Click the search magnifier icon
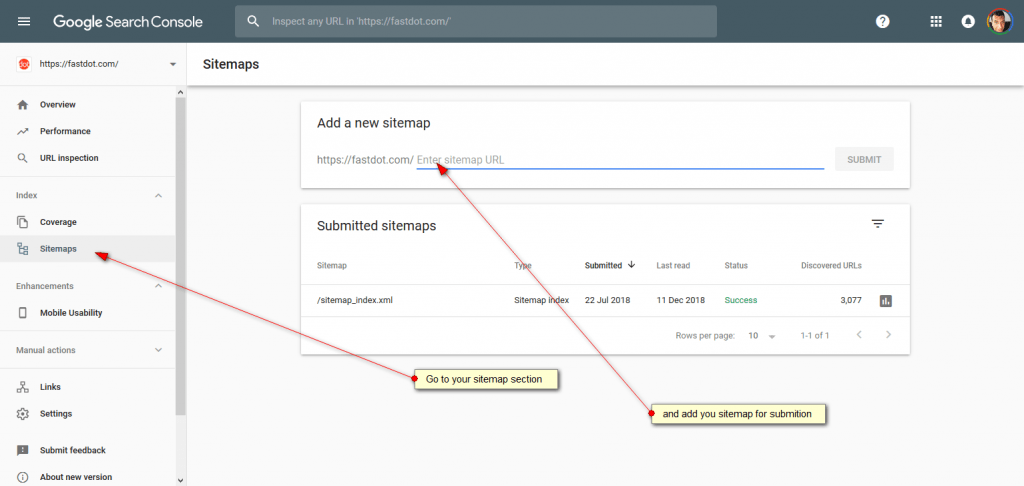Screen dimensions: 1024x486 (253, 22)
